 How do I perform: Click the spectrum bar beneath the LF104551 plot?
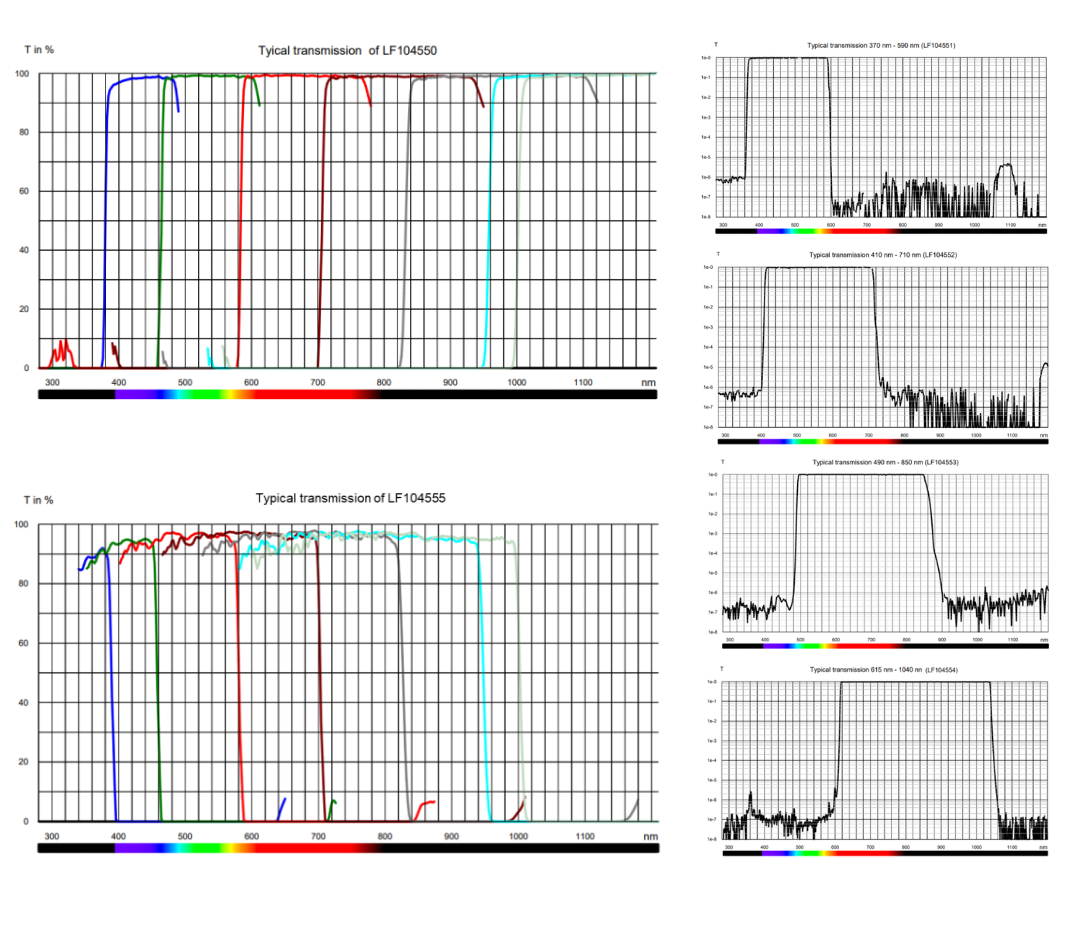(881, 231)
